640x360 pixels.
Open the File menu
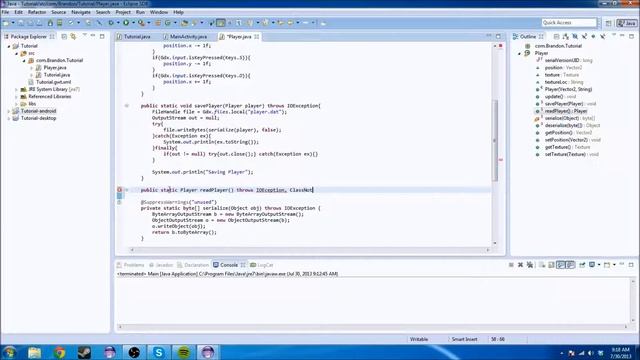(5, 12)
